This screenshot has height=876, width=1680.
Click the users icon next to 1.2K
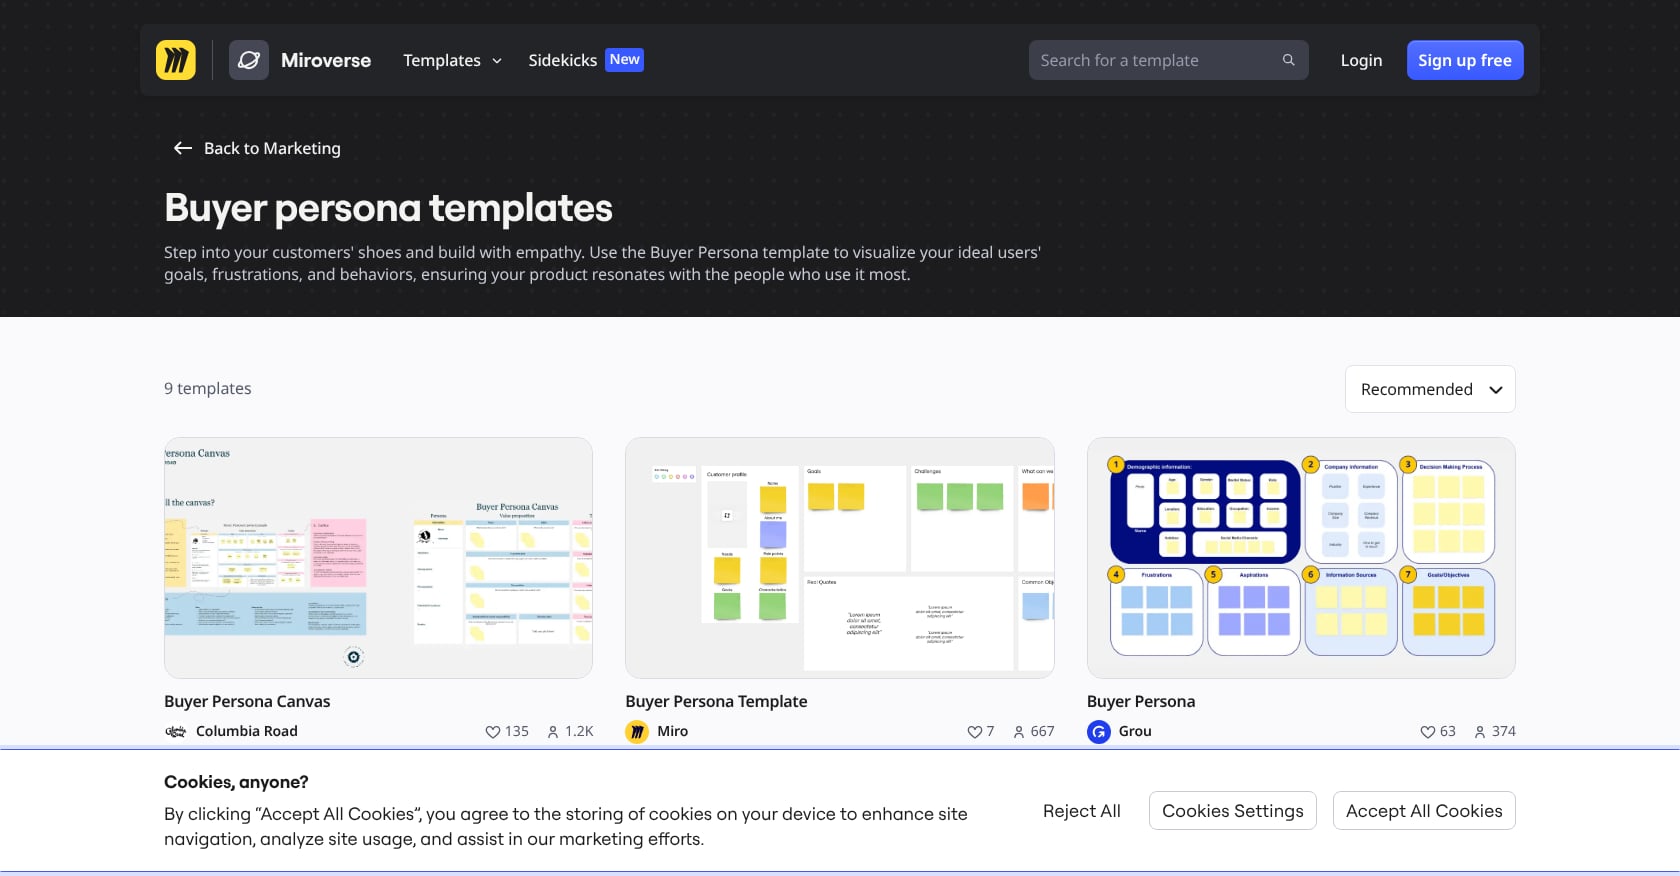coord(553,732)
